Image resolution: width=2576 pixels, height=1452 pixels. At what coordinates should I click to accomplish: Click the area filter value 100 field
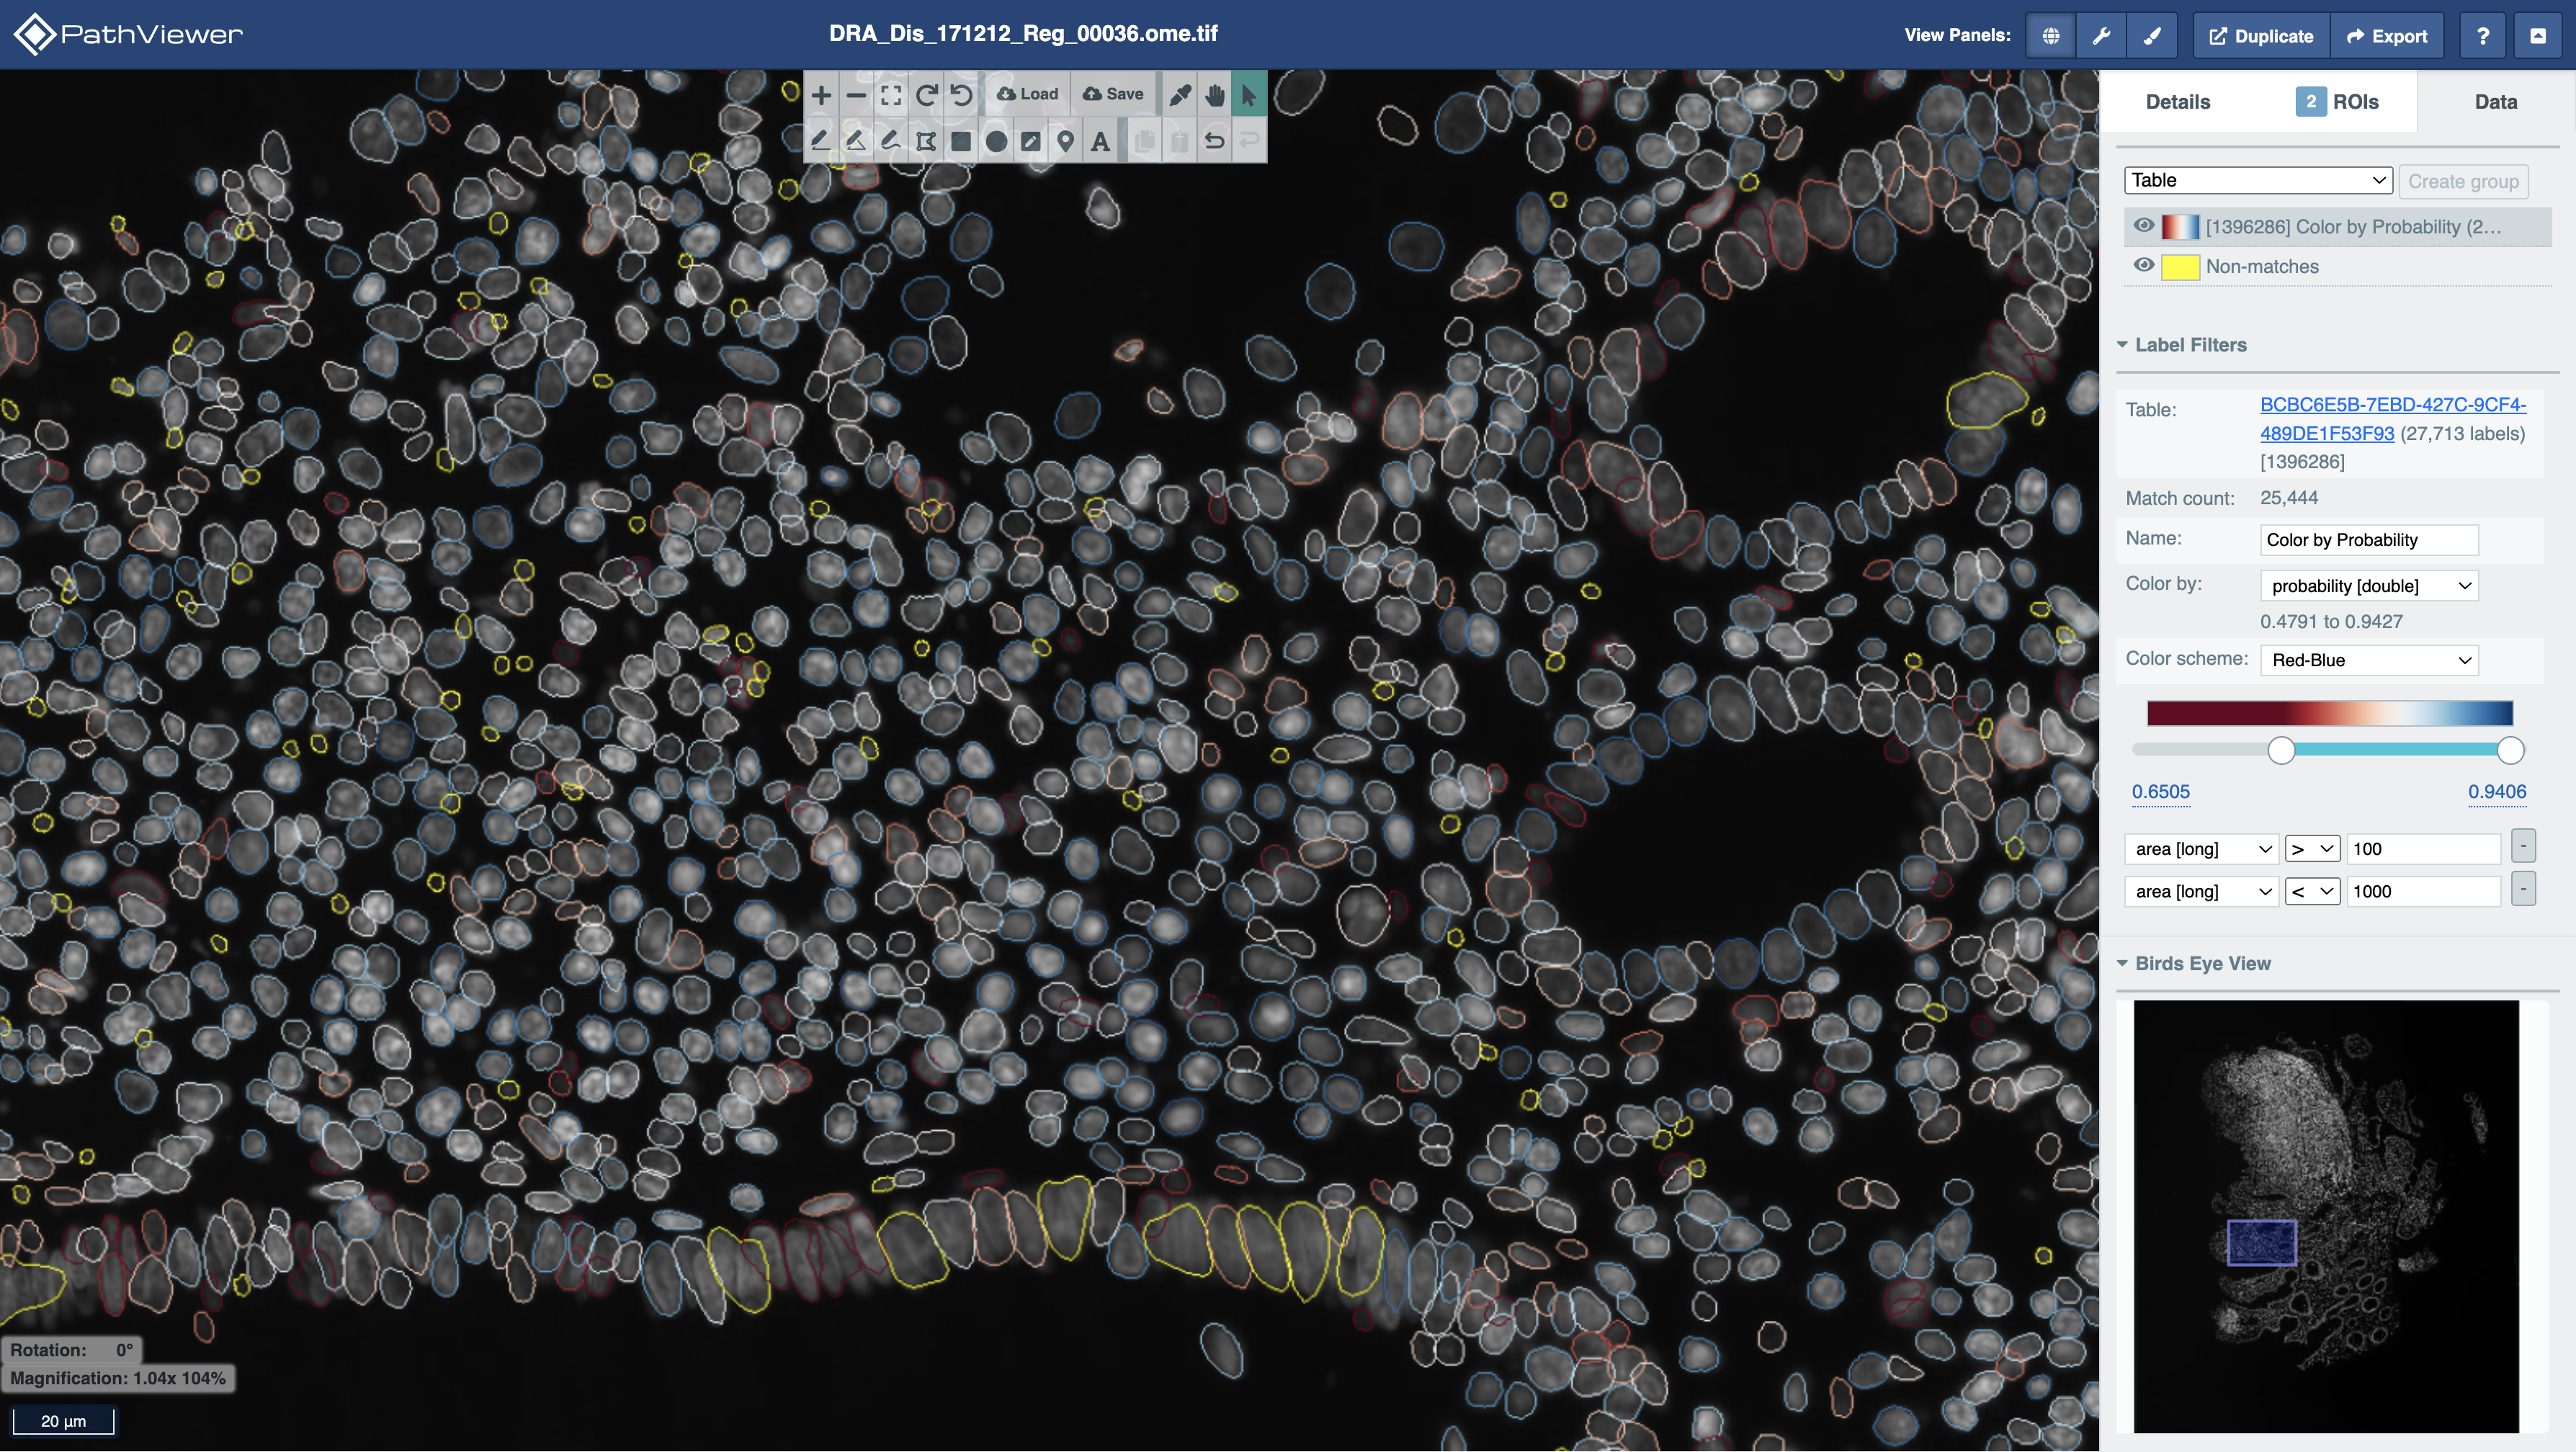[x=2423, y=849]
